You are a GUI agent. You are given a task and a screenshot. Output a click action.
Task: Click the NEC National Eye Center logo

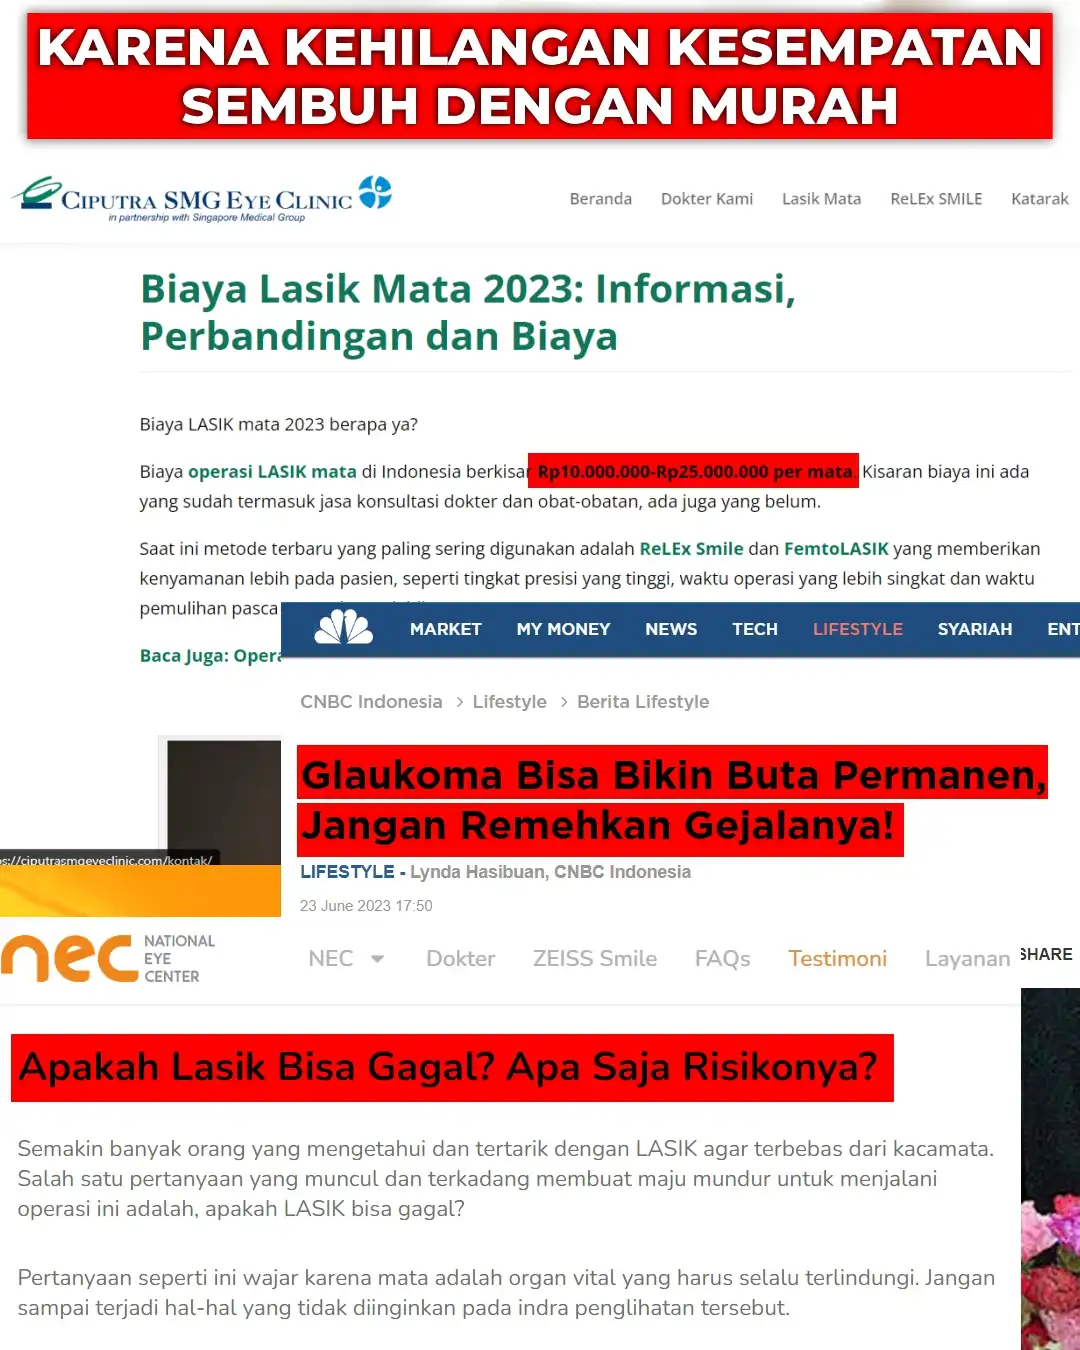[x=108, y=958]
